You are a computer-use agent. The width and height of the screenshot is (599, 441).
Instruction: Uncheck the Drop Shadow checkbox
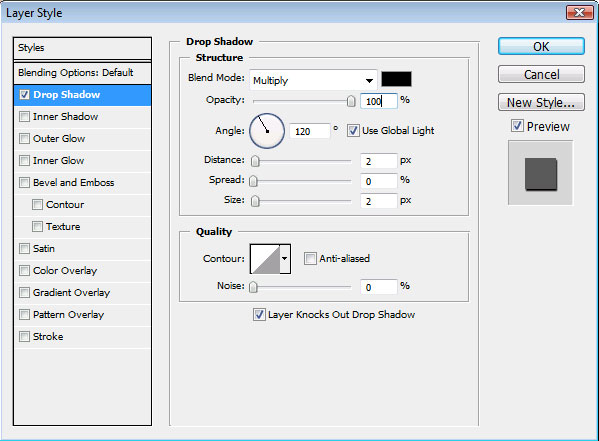(x=24, y=94)
